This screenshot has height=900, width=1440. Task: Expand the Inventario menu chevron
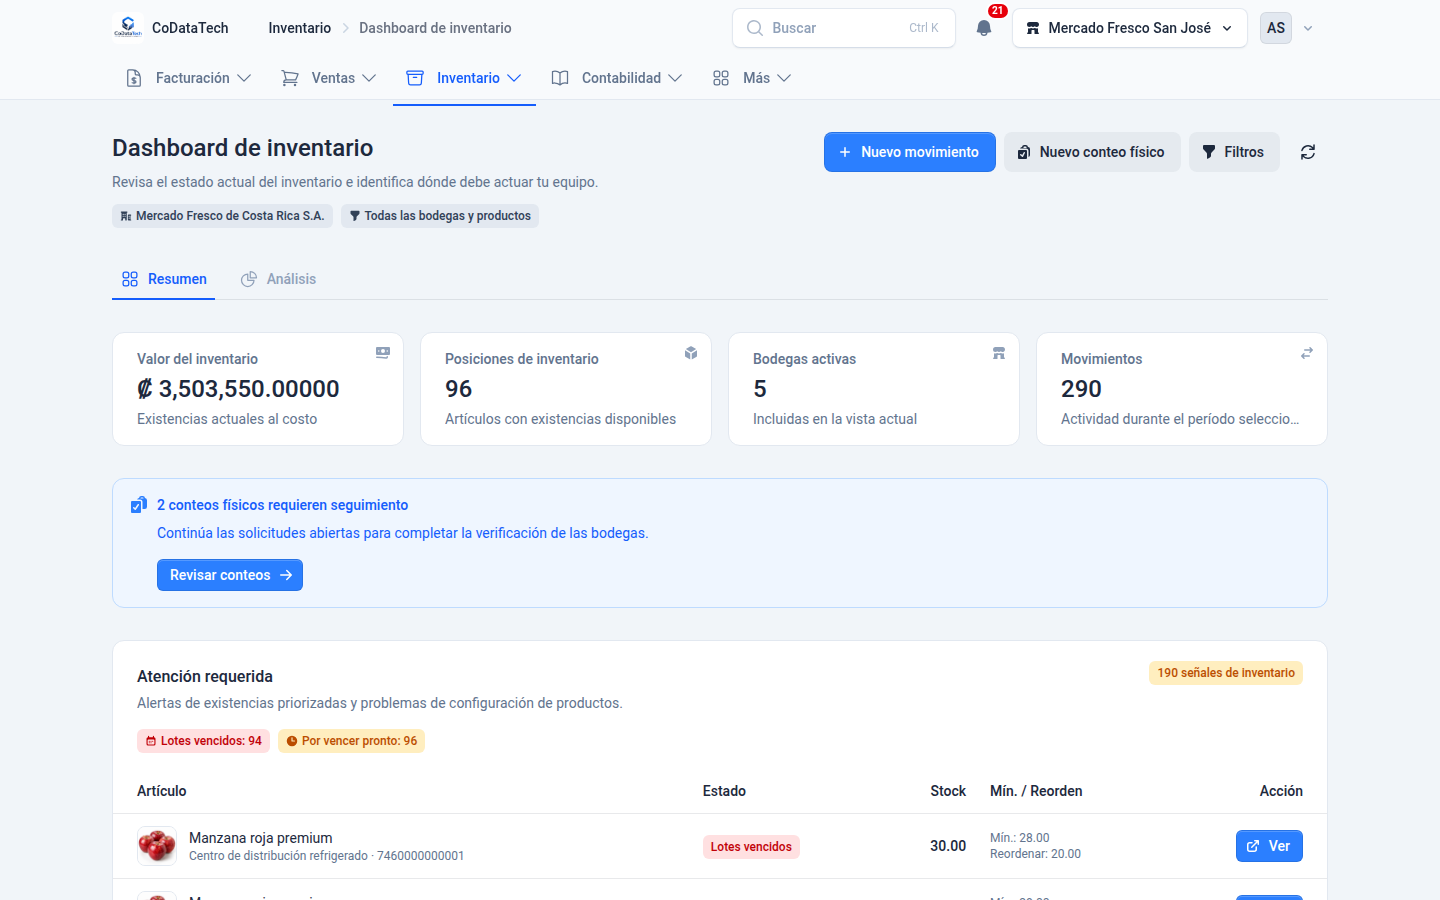[x=514, y=78]
